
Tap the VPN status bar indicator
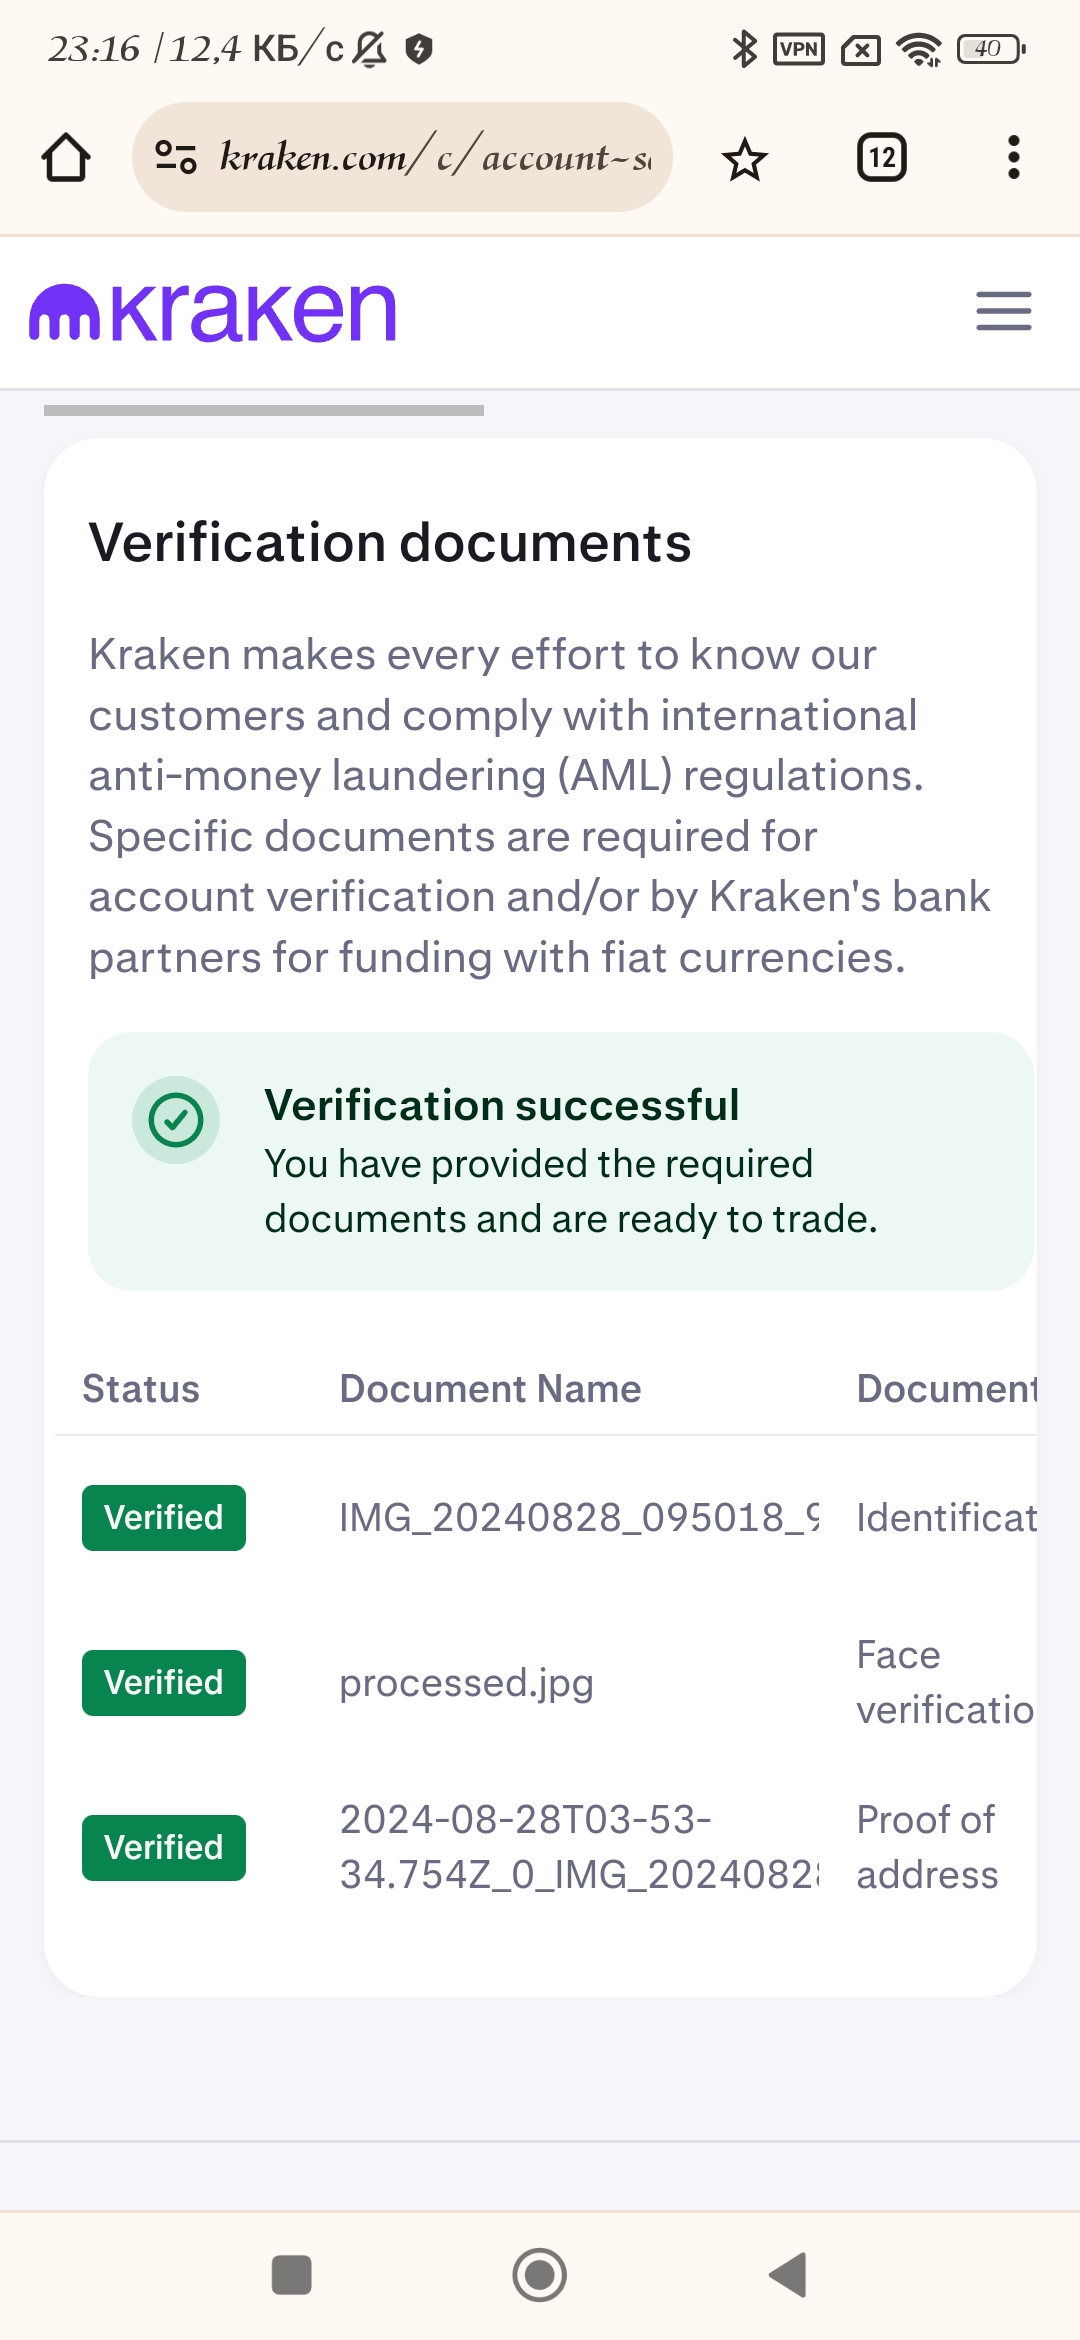click(x=799, y=49)
